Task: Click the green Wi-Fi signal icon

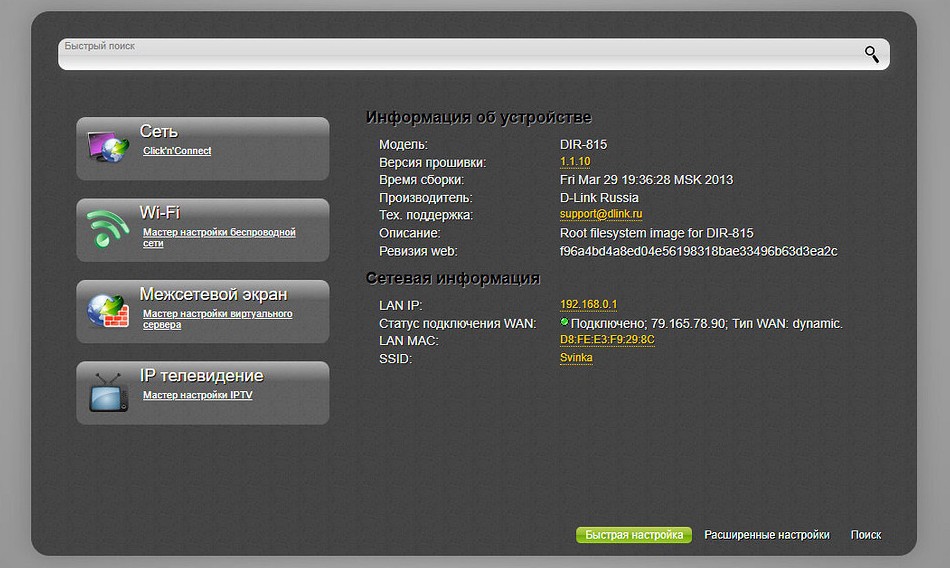Action: coord(108,230)
